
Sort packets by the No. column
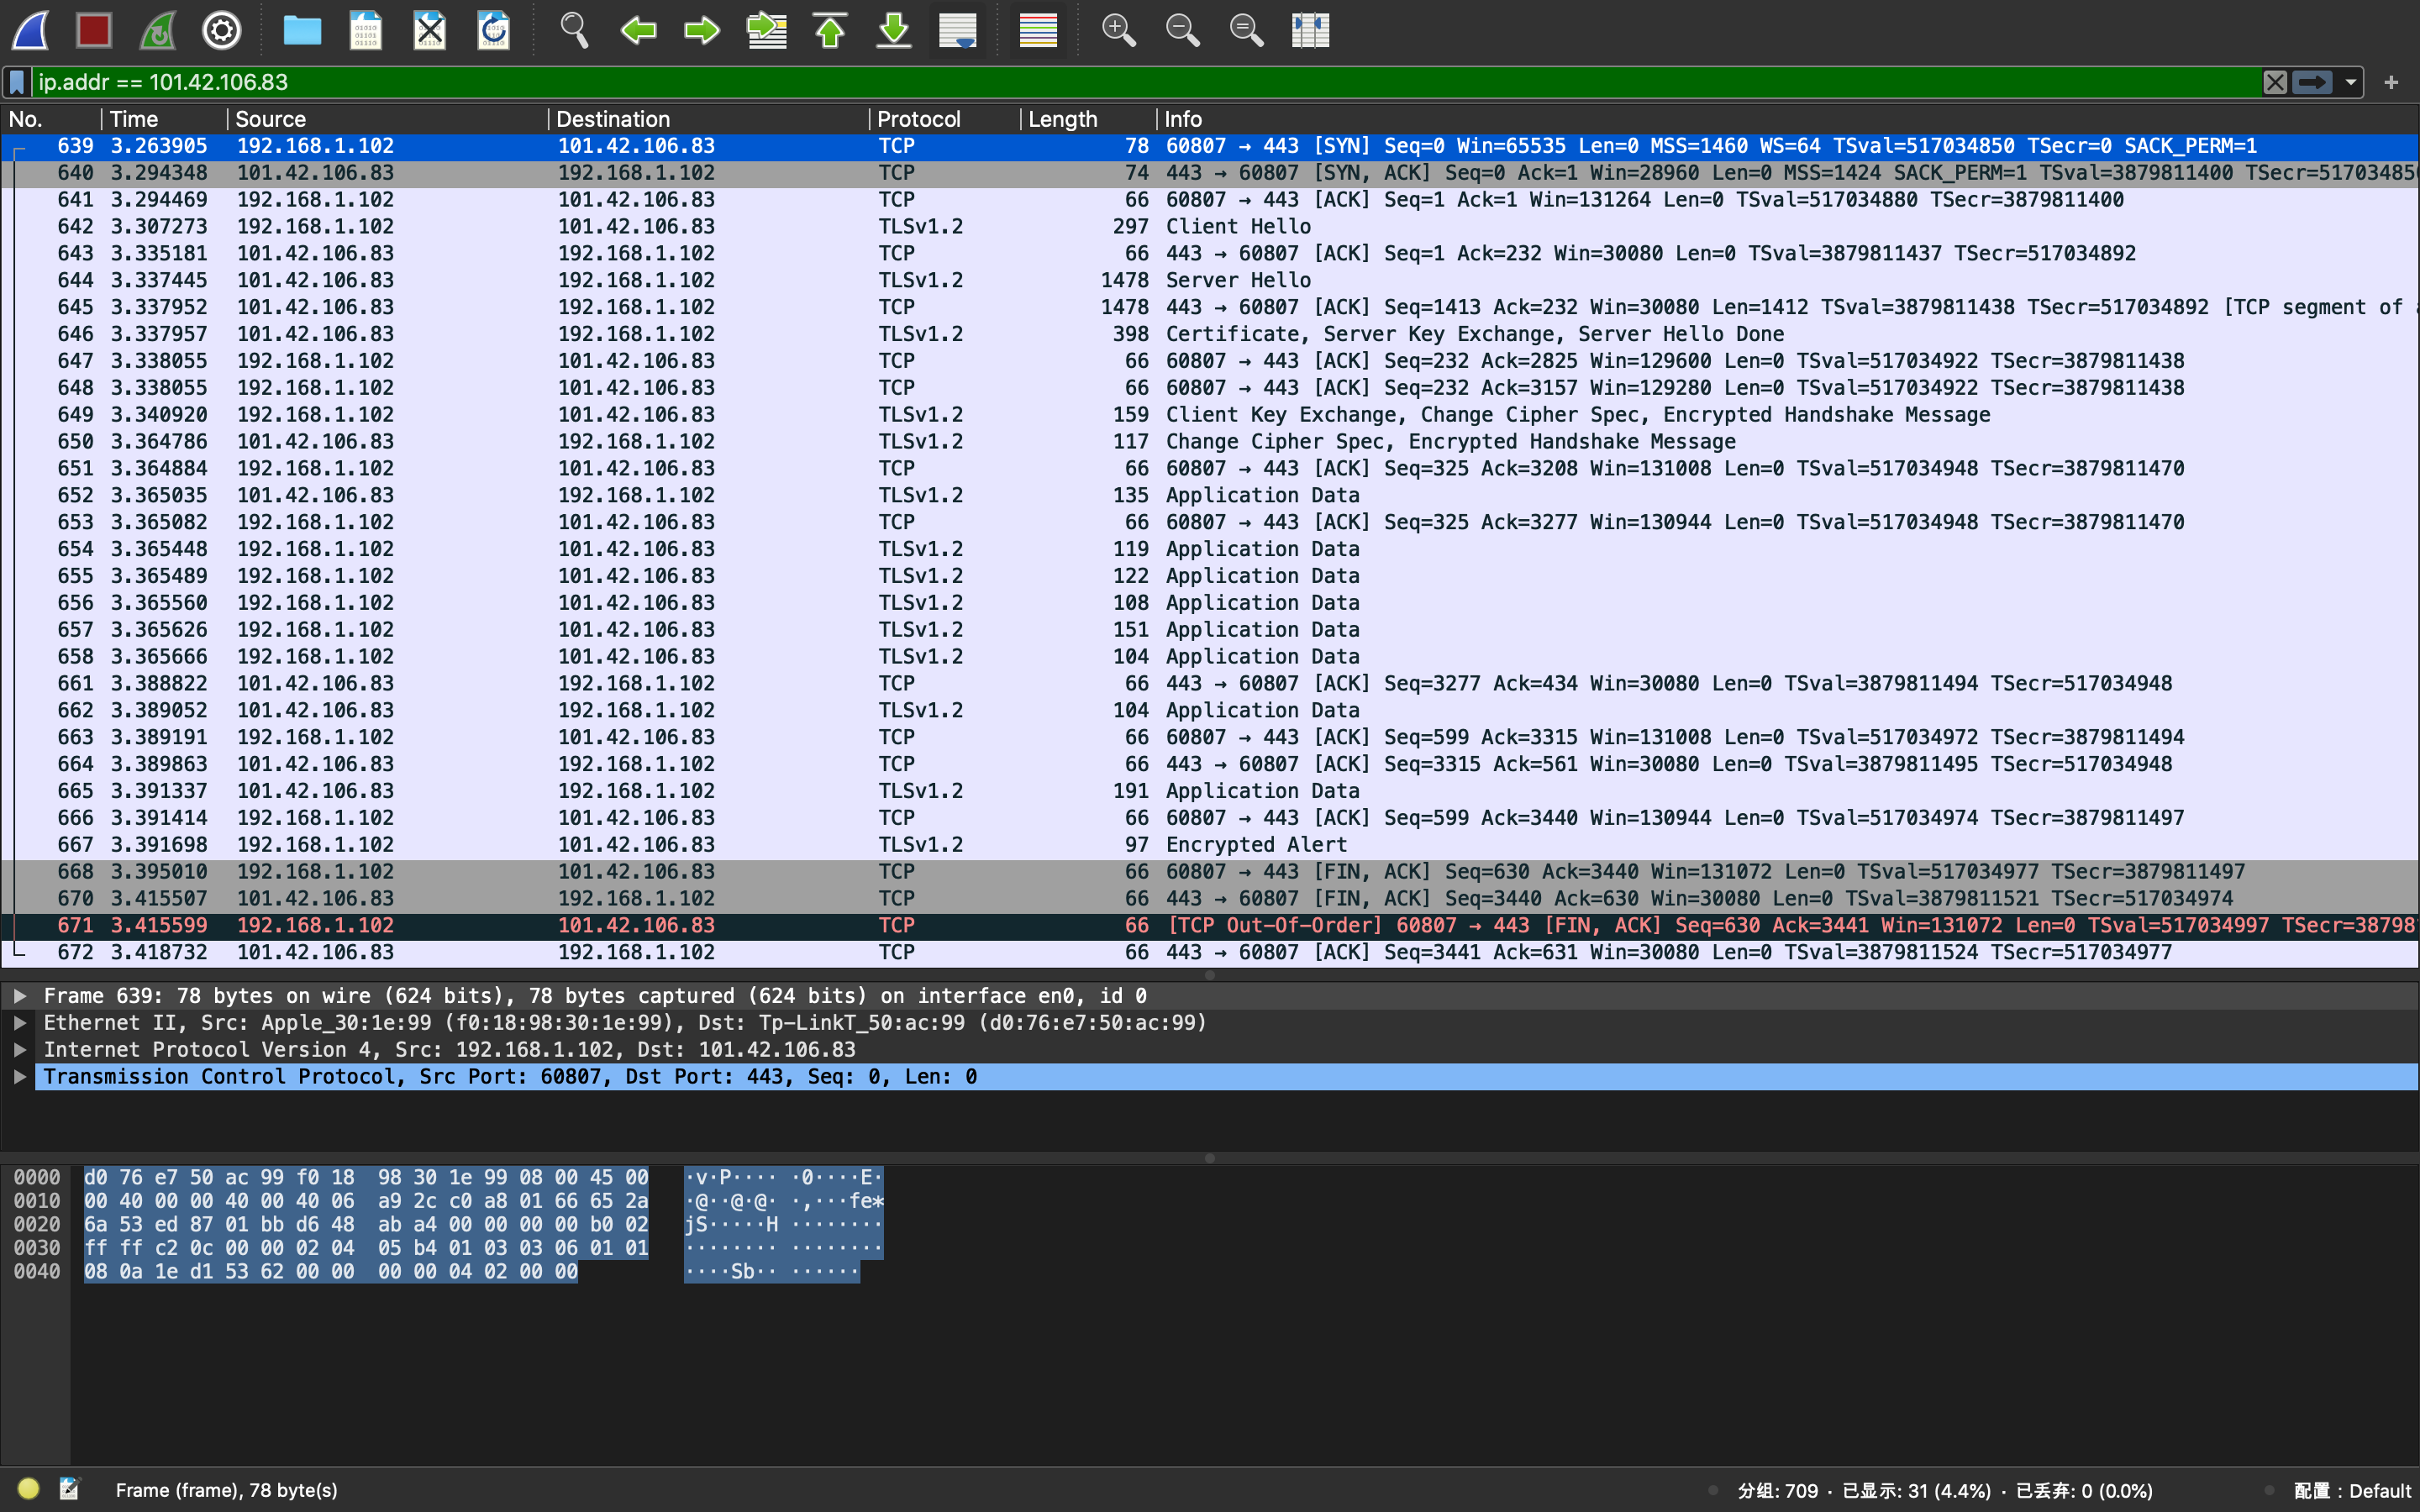click(x=50, y=119)
